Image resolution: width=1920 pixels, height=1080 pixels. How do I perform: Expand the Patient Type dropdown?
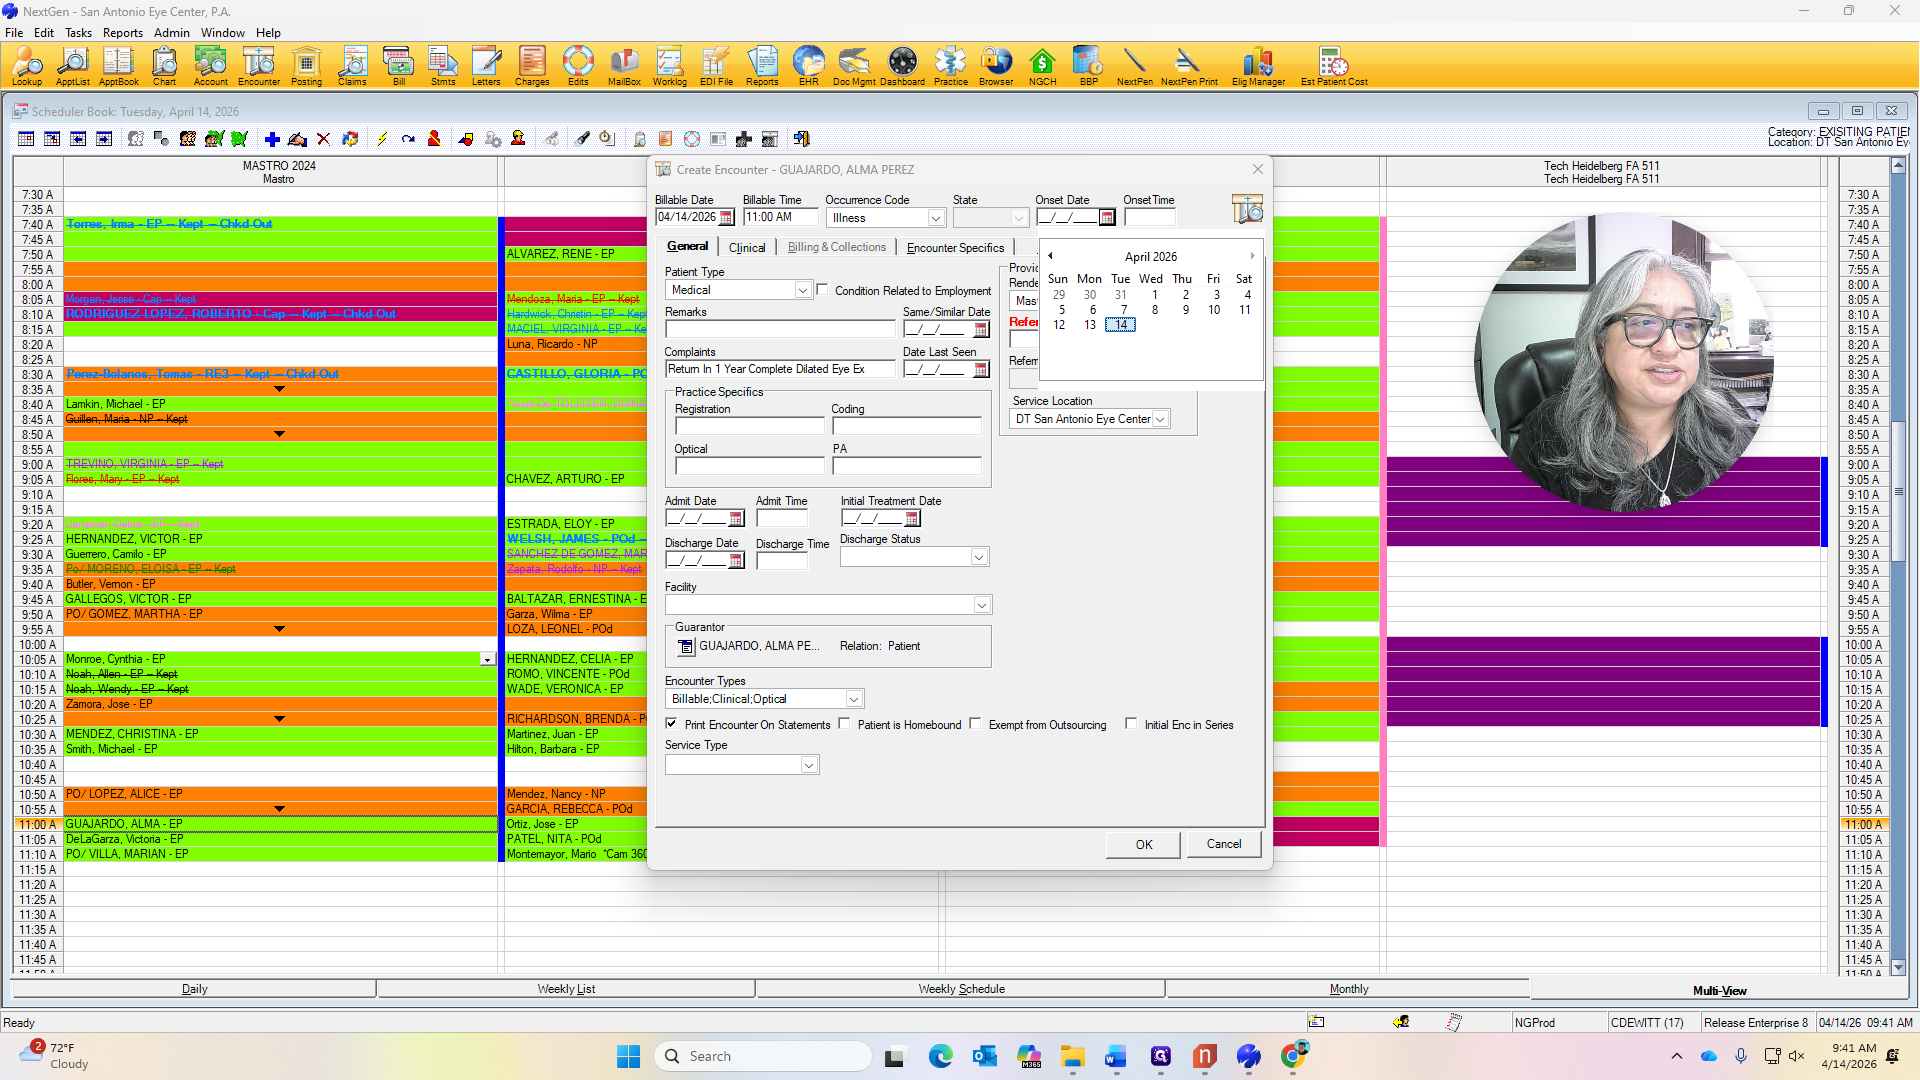pos(802,290)
